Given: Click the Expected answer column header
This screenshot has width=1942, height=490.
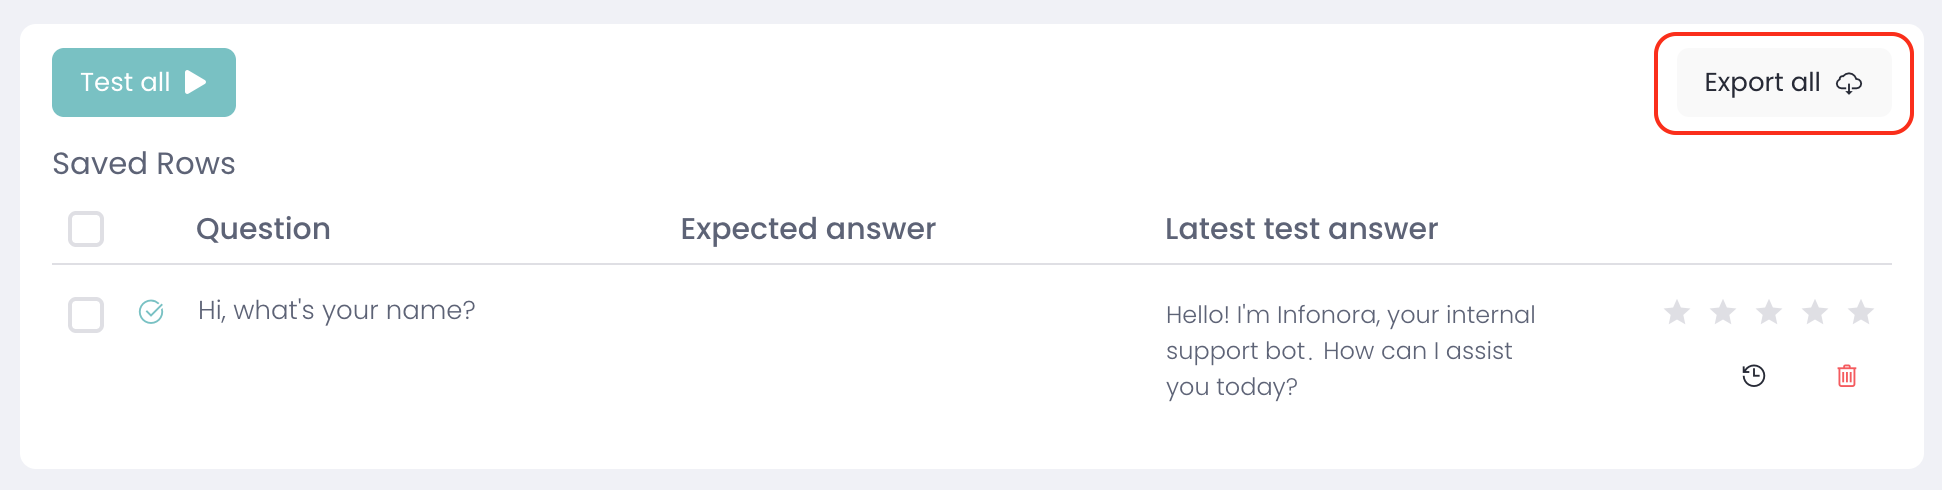Looking at the screenshot, I should (x=808, y=229).
